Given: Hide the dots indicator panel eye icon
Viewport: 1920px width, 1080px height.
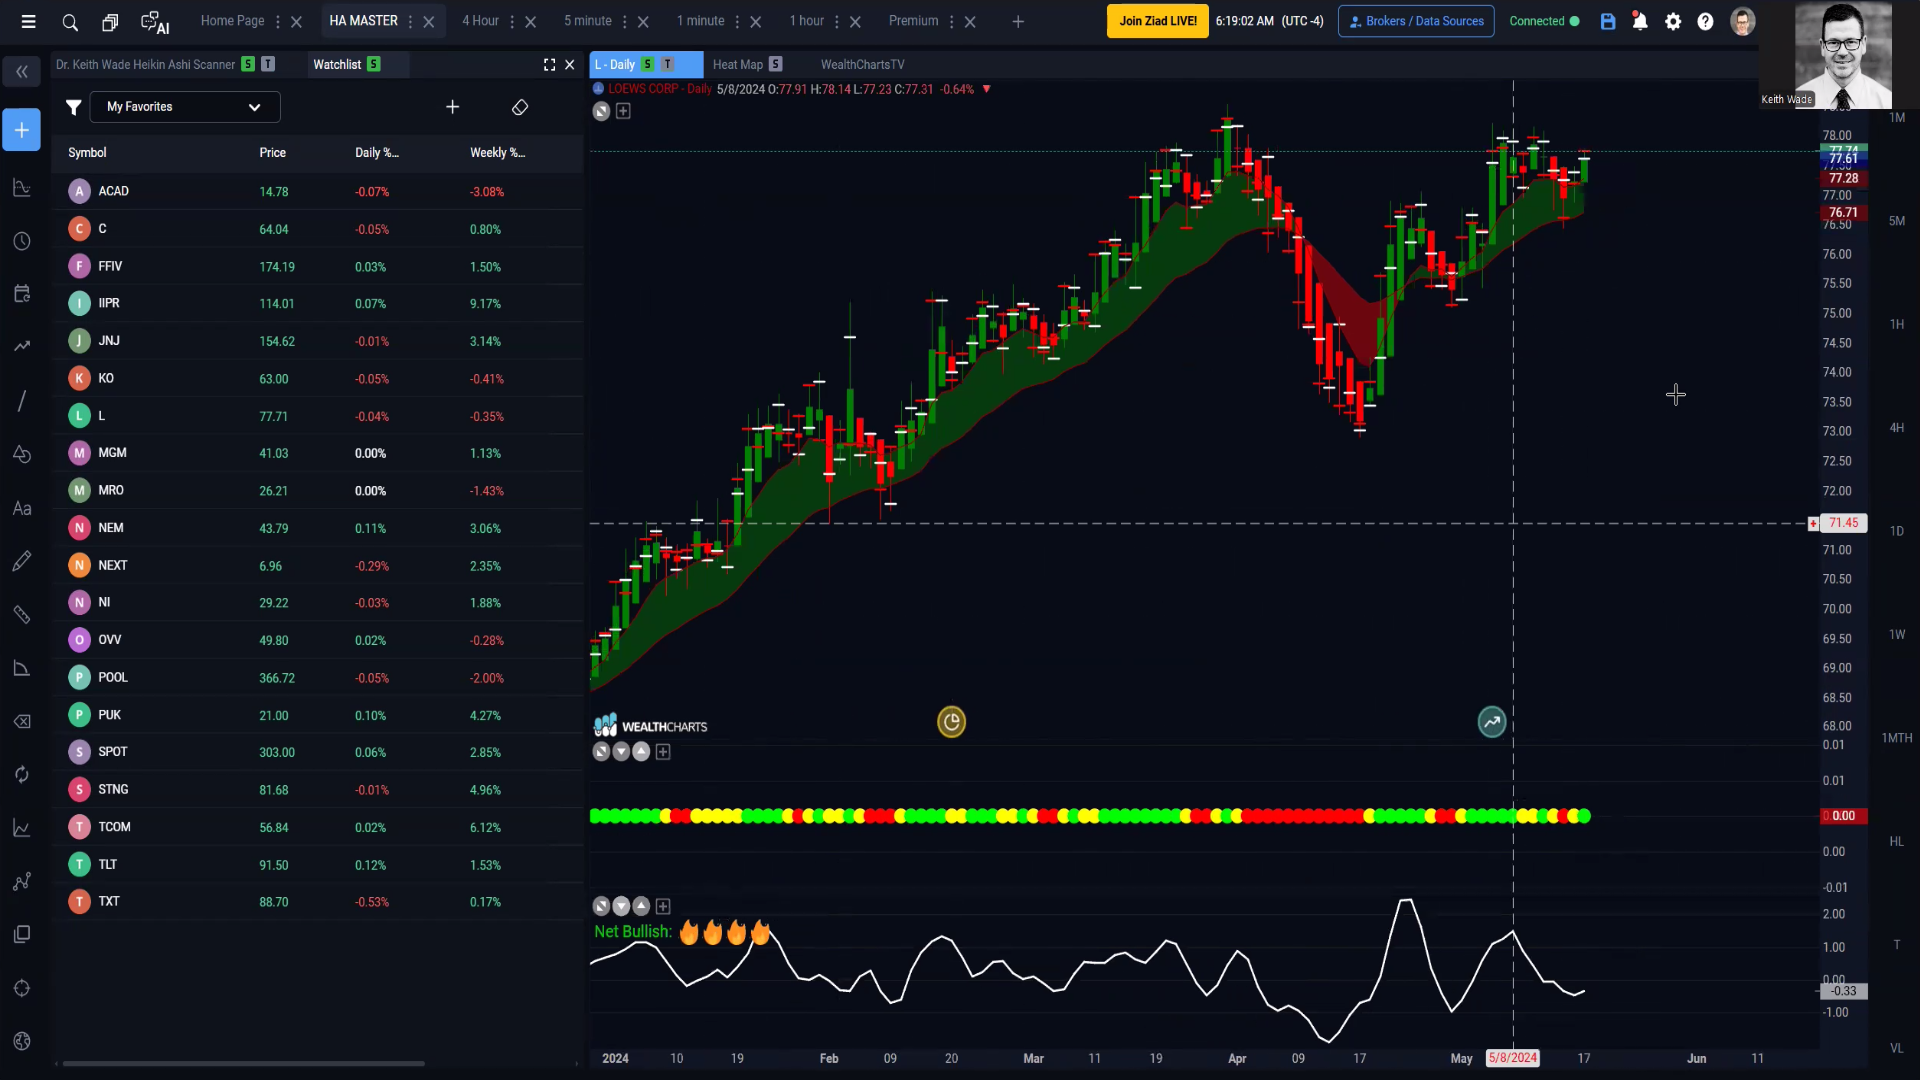Looking at the screenshot, I should coord(601,752).
